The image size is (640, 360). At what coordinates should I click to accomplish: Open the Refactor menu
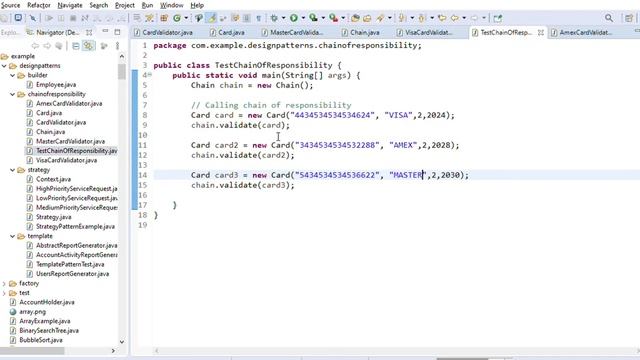39,5
